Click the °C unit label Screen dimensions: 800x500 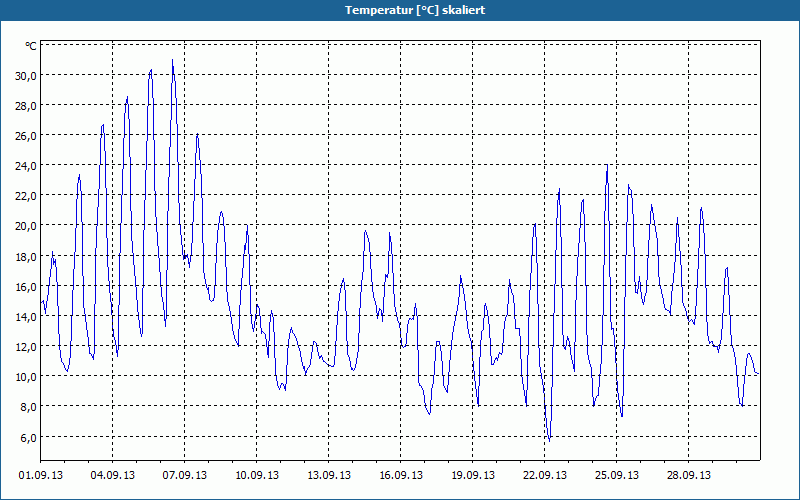[31, 46]
